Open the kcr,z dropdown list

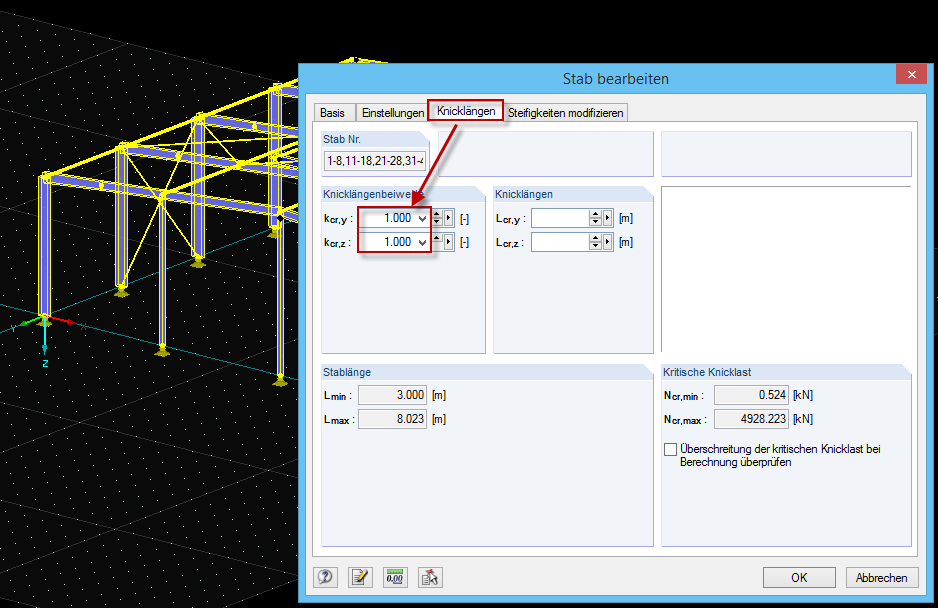[x=420, y=241]
